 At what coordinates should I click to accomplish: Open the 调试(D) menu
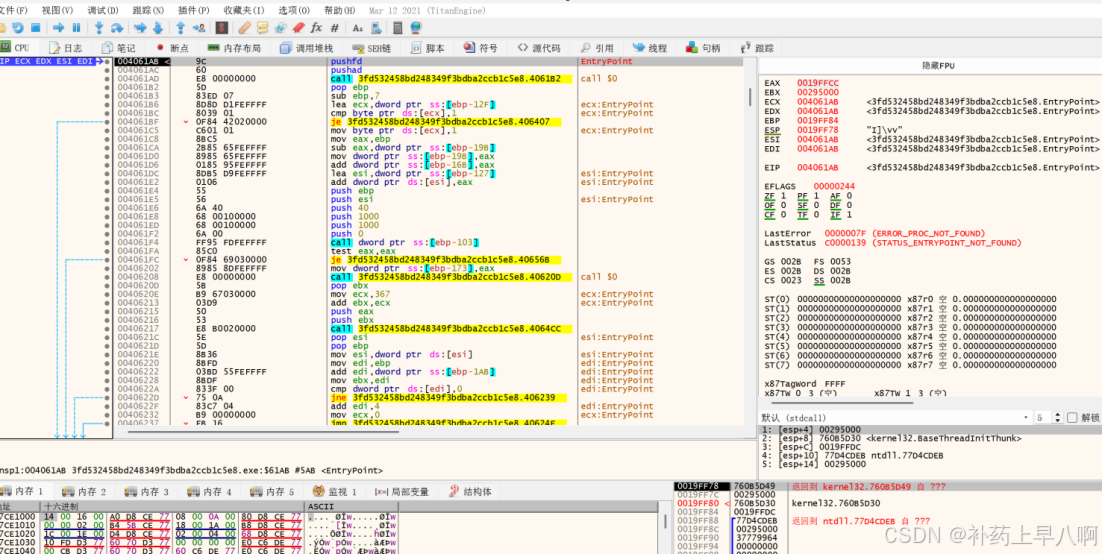tap(103, 9)
